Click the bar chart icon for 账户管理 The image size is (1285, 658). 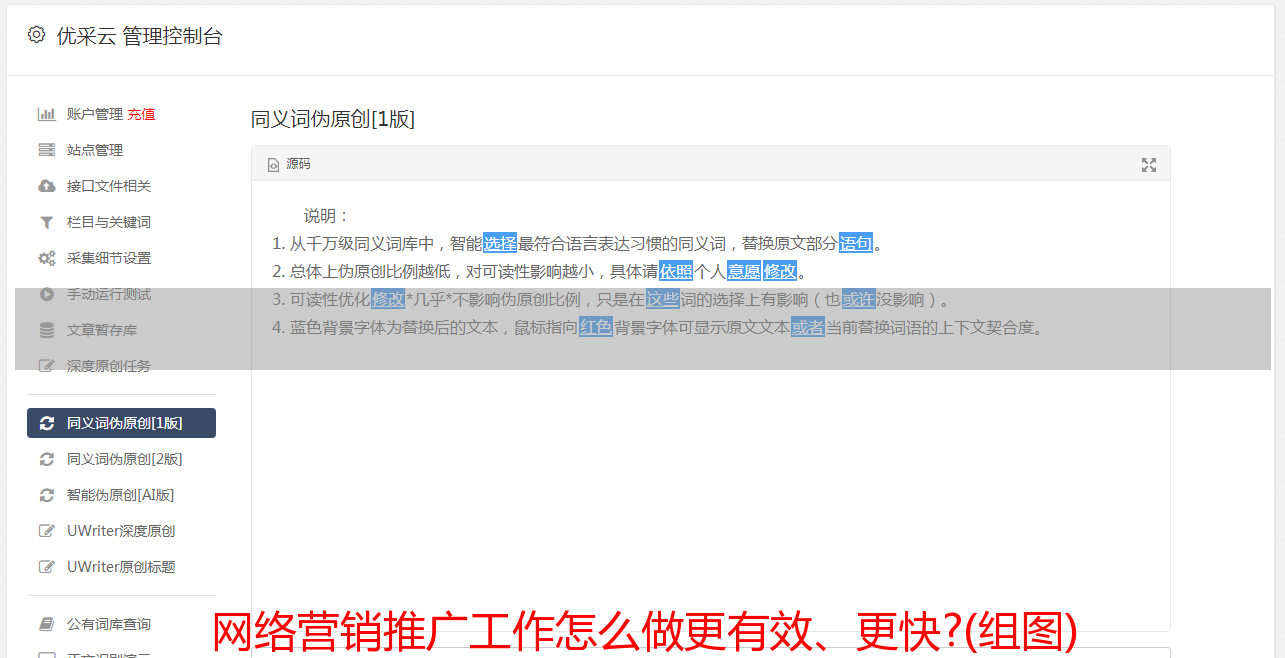(x=46, y=114)
